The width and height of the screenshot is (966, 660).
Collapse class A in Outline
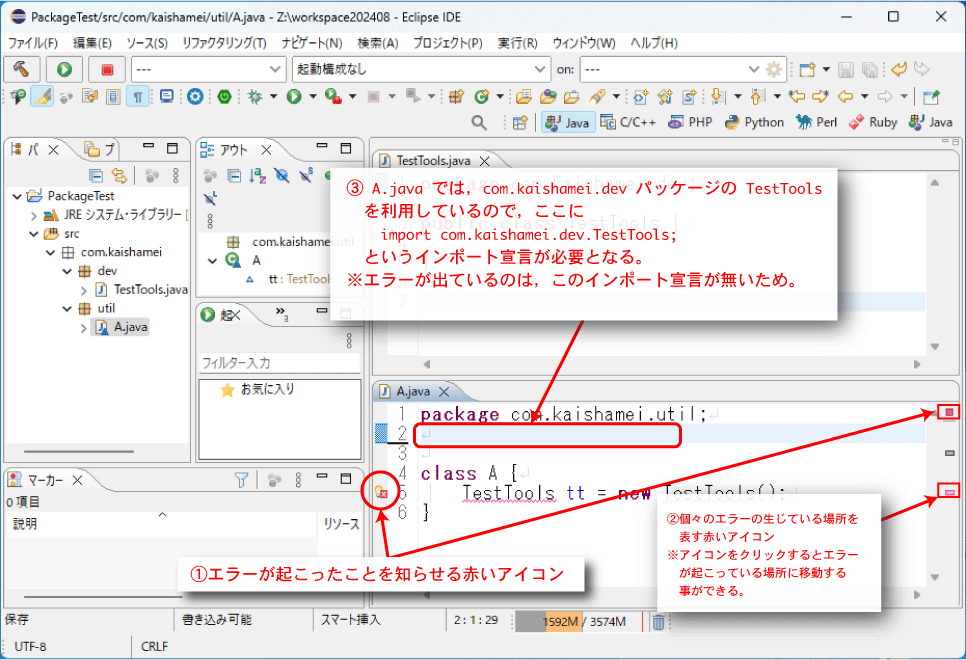click(213, 261)
